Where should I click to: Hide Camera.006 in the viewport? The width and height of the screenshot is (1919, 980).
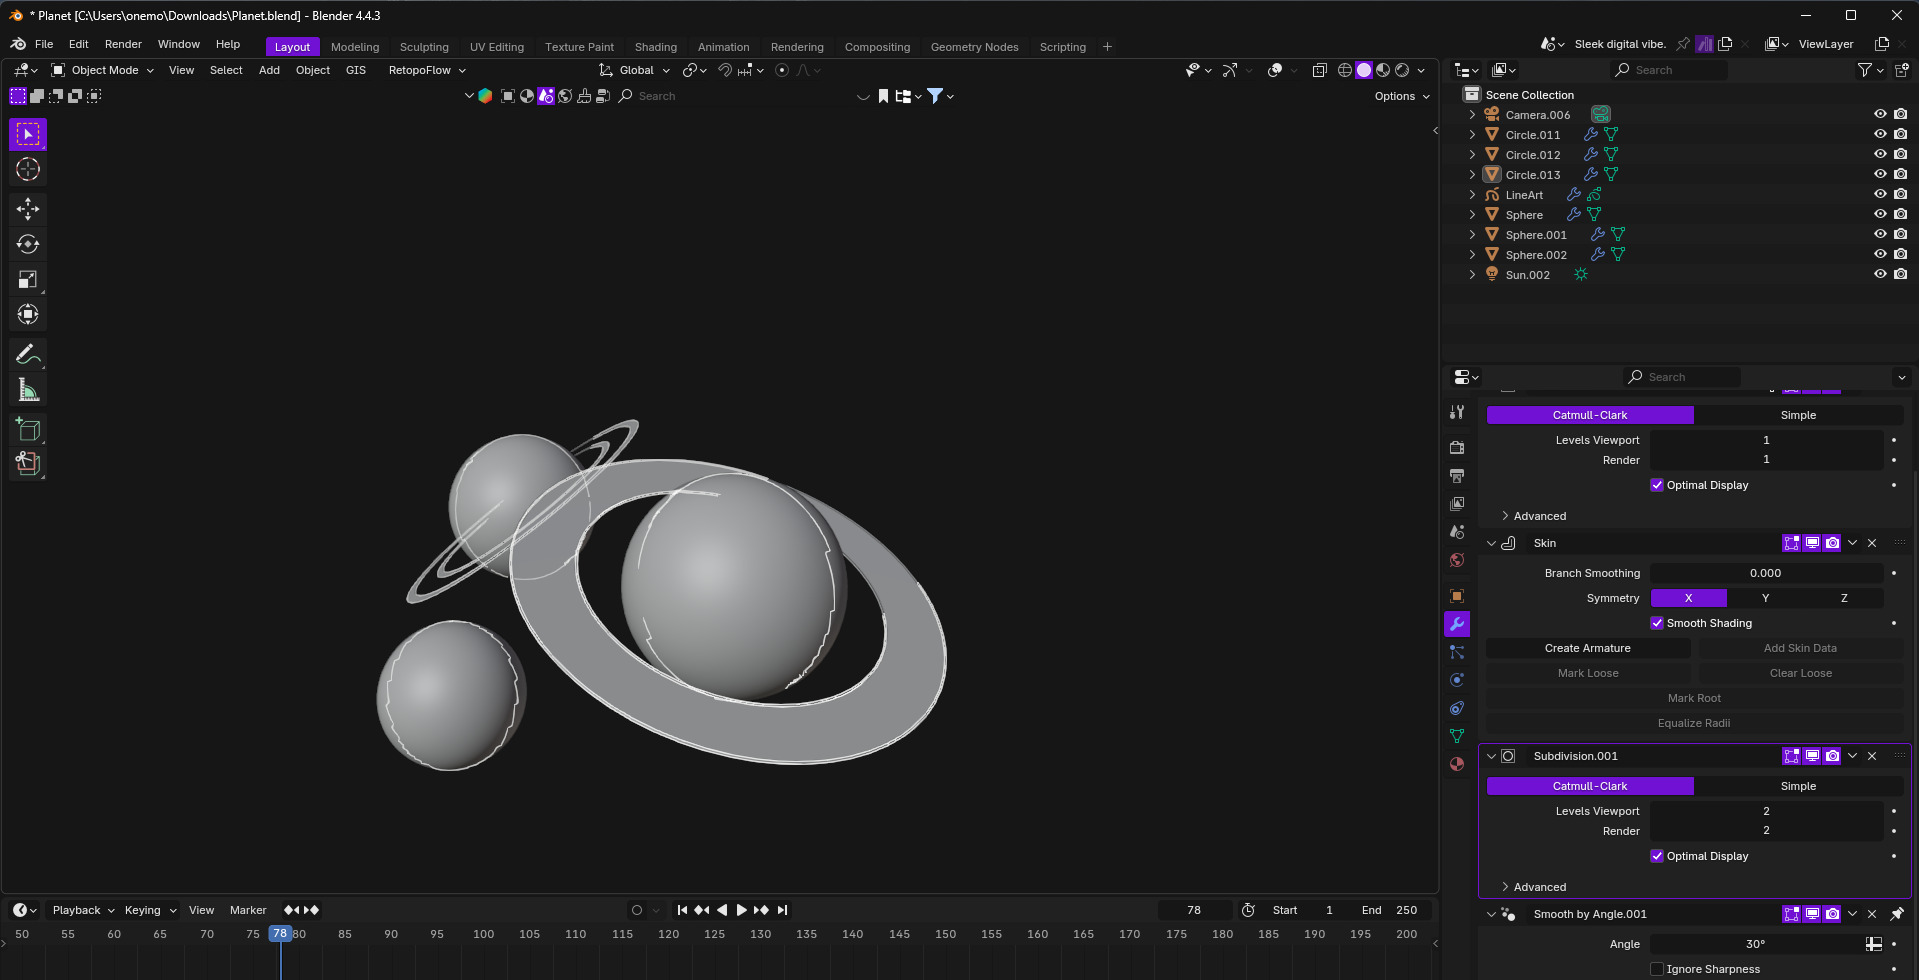(1880, 114)
